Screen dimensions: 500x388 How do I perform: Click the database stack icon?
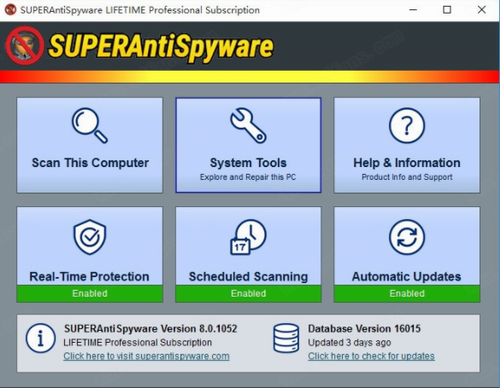pyautogui.click(x=286, y=338)
